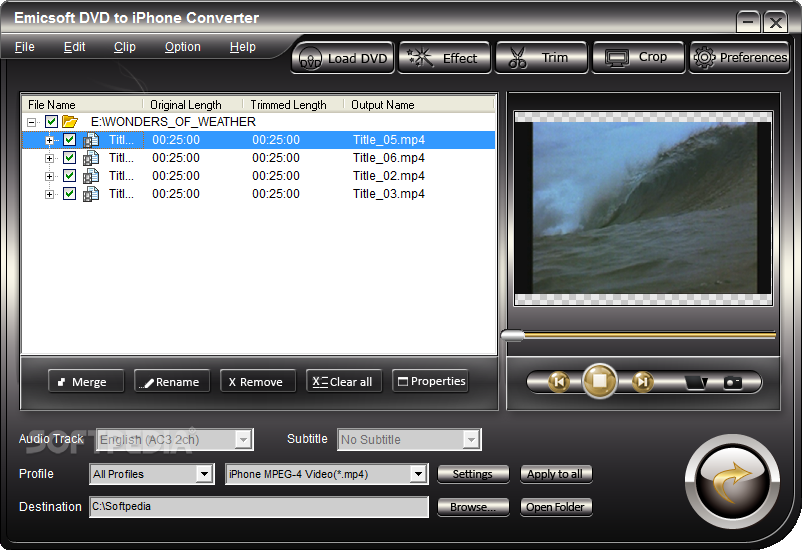Click the file icon of Title_02.mp4 row

[91, 176]
